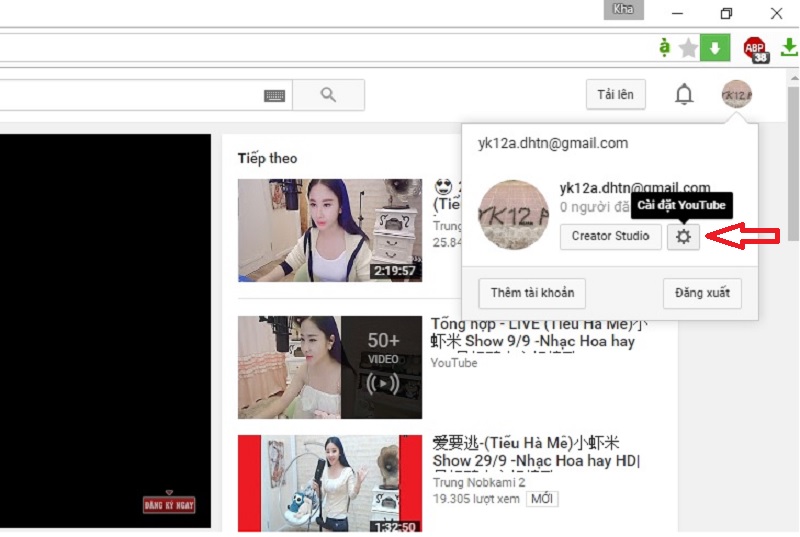Click the search magnifier button

pyautogui.click(x=329, y=95)
